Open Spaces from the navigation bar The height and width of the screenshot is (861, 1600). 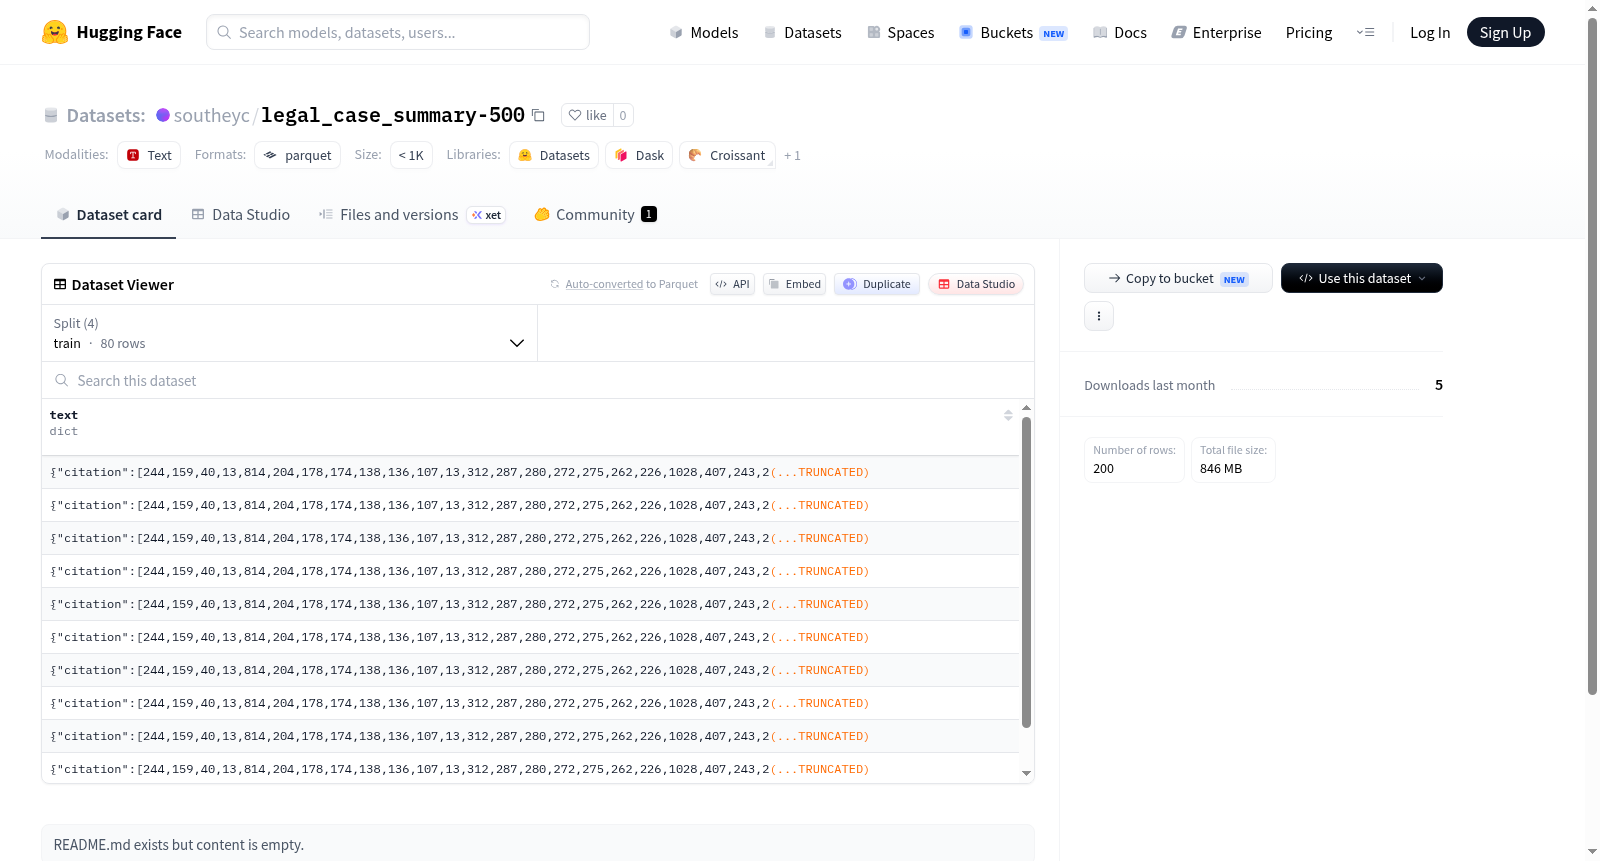pos(901,32)
